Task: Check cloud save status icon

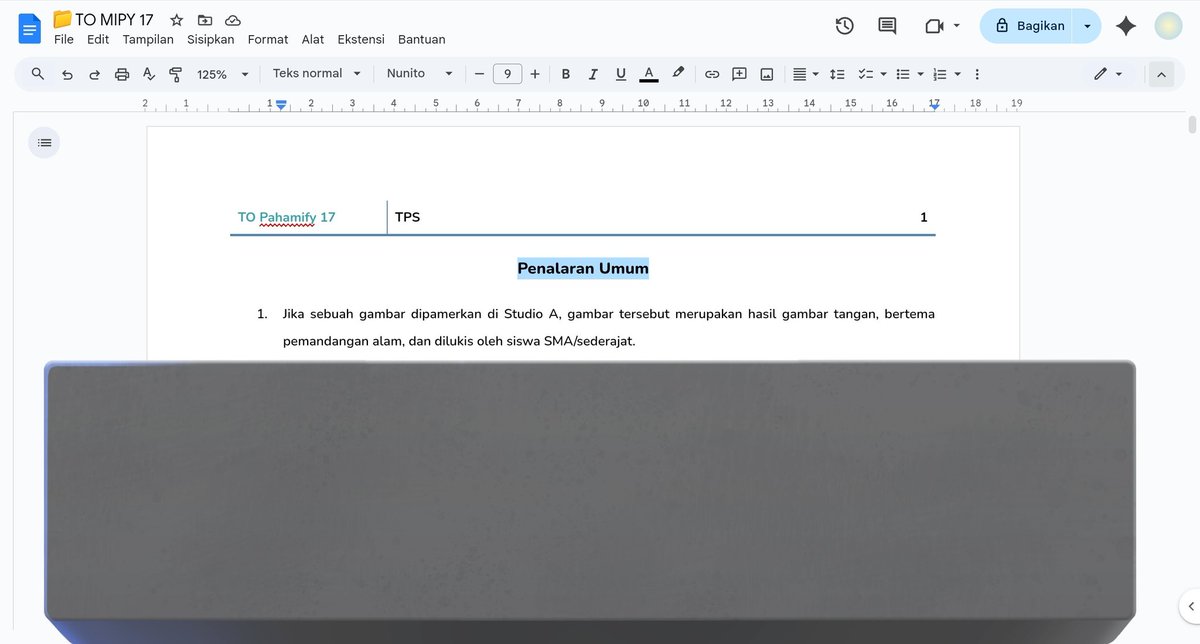Action: (x=233, y=20)
